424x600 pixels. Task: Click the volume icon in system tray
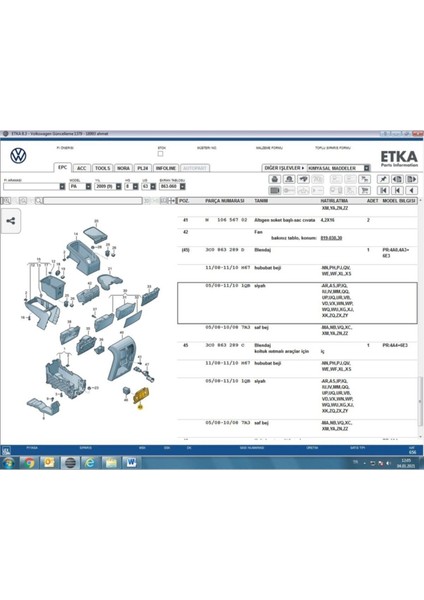388,463
